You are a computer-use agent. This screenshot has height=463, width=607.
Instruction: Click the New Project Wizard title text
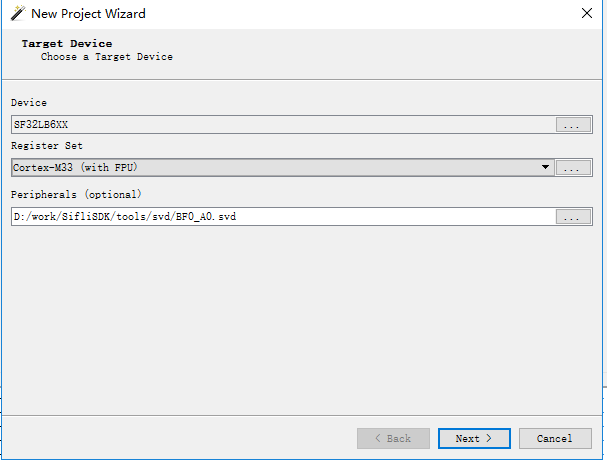[x=88, y=14]
